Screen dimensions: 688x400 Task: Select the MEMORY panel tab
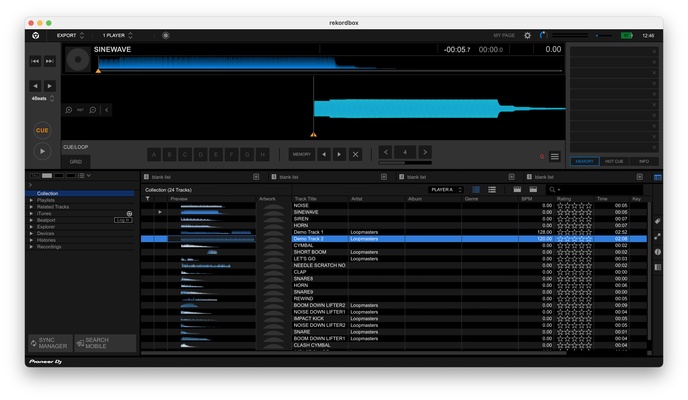coord(584,161)
